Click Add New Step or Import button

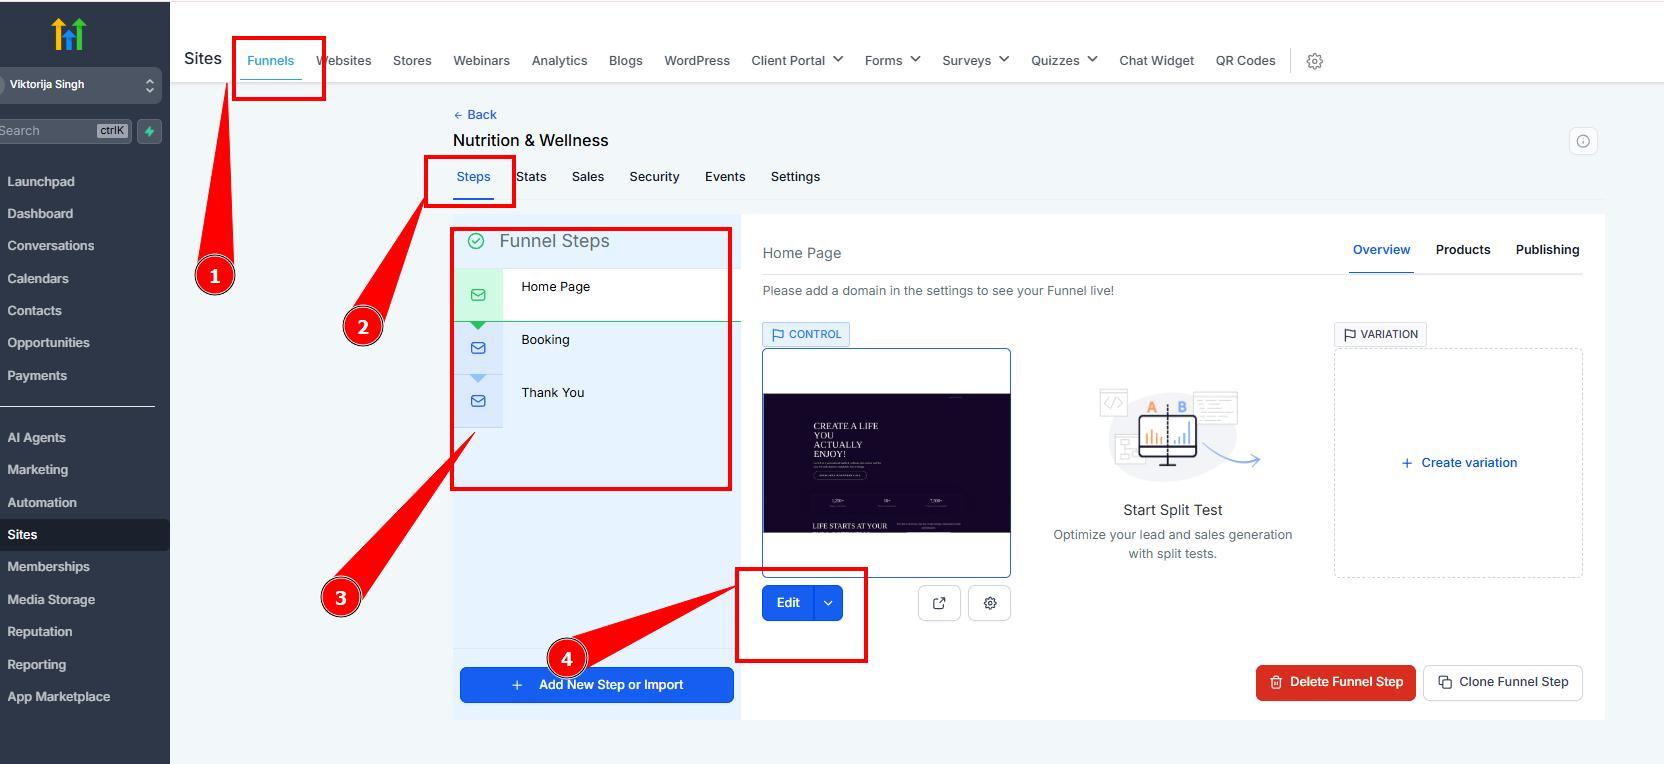[597, 685]
